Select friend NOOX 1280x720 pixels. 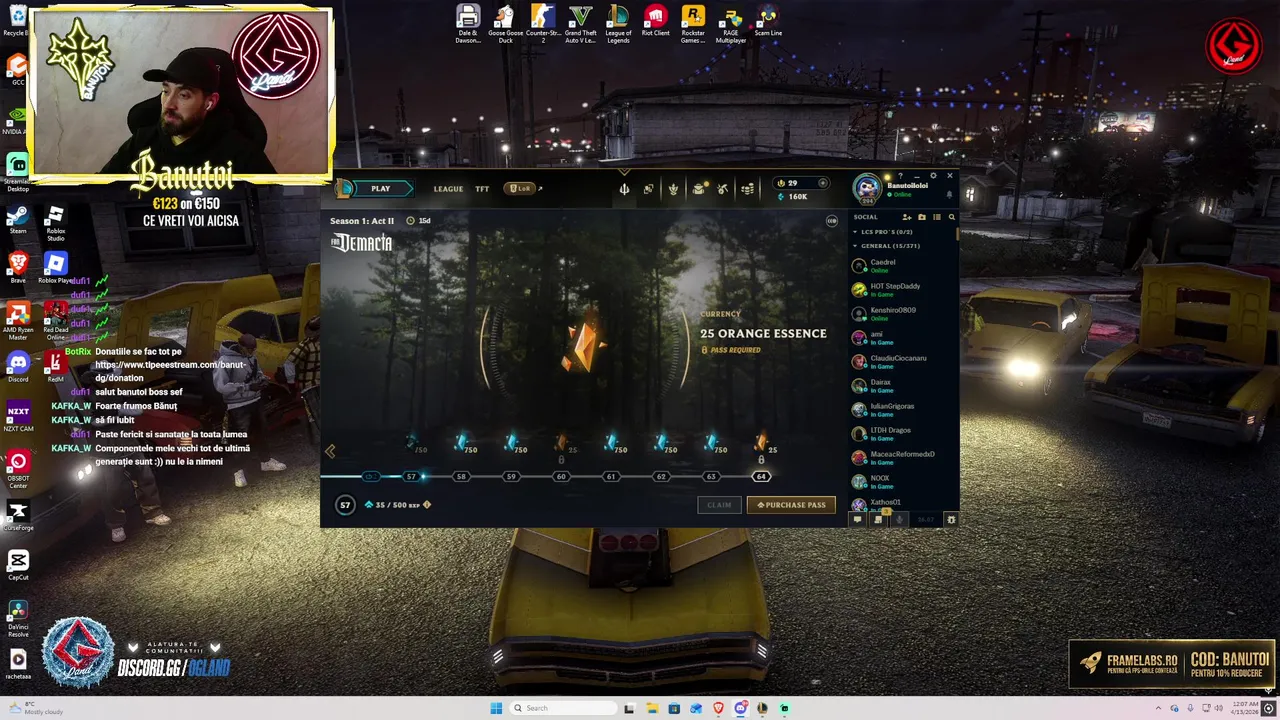click(x=903, y=482)
